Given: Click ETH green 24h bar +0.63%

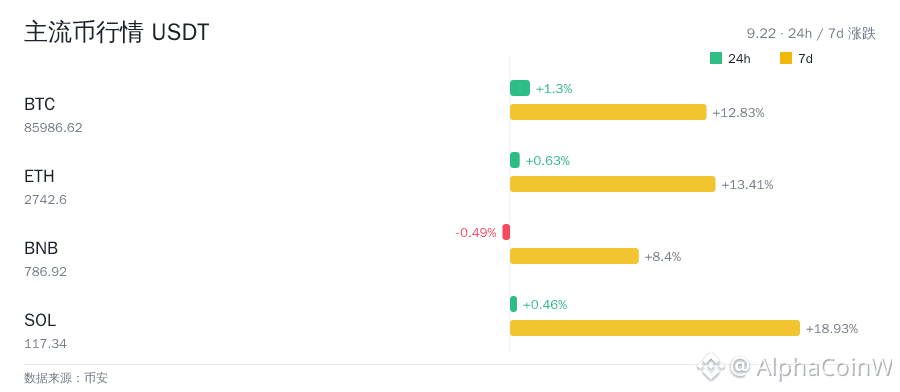Looking at the screenshot, I should [515, 160].
